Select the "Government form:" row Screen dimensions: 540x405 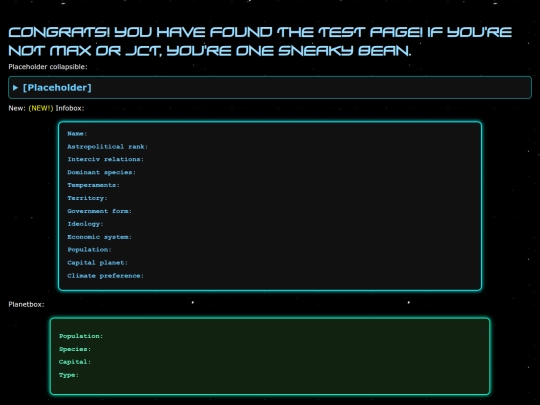click(x=100, y=211)
